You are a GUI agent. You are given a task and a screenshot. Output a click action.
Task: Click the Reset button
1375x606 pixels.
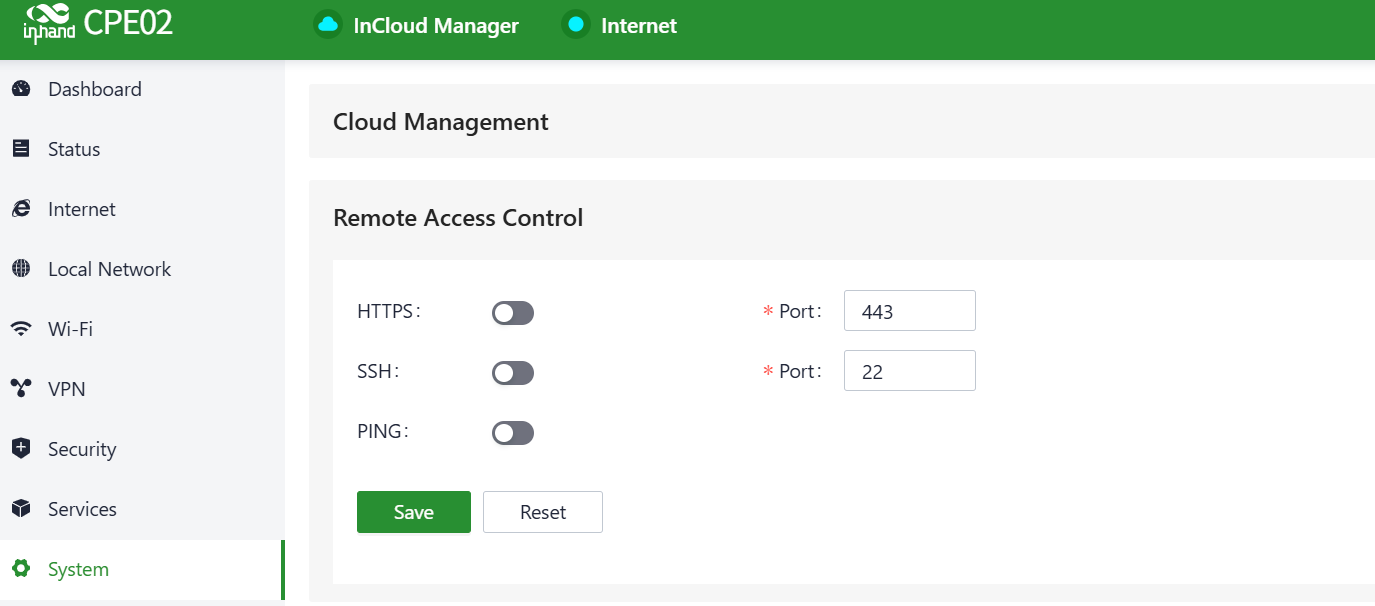[x=543, y=512]
